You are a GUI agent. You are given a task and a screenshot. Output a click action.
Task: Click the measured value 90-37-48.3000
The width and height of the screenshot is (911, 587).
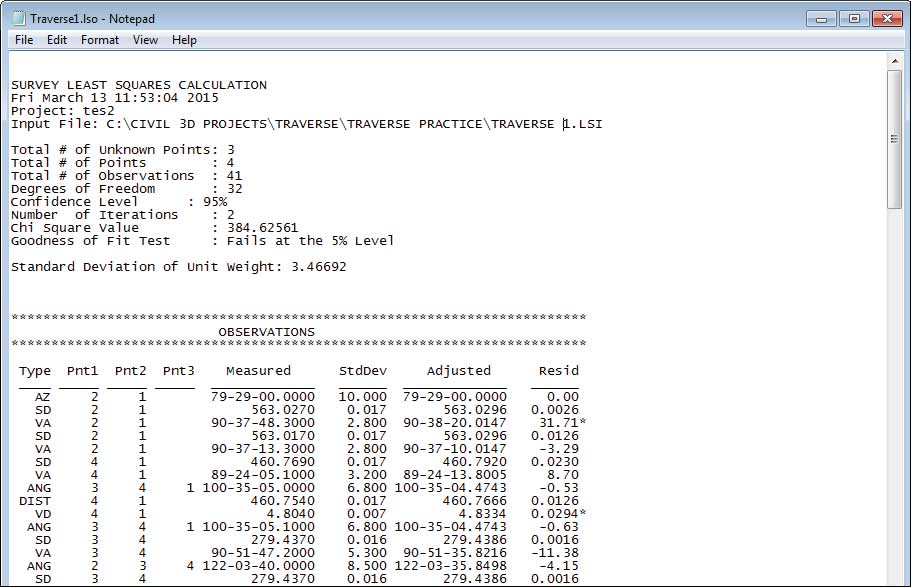[263, 423]
